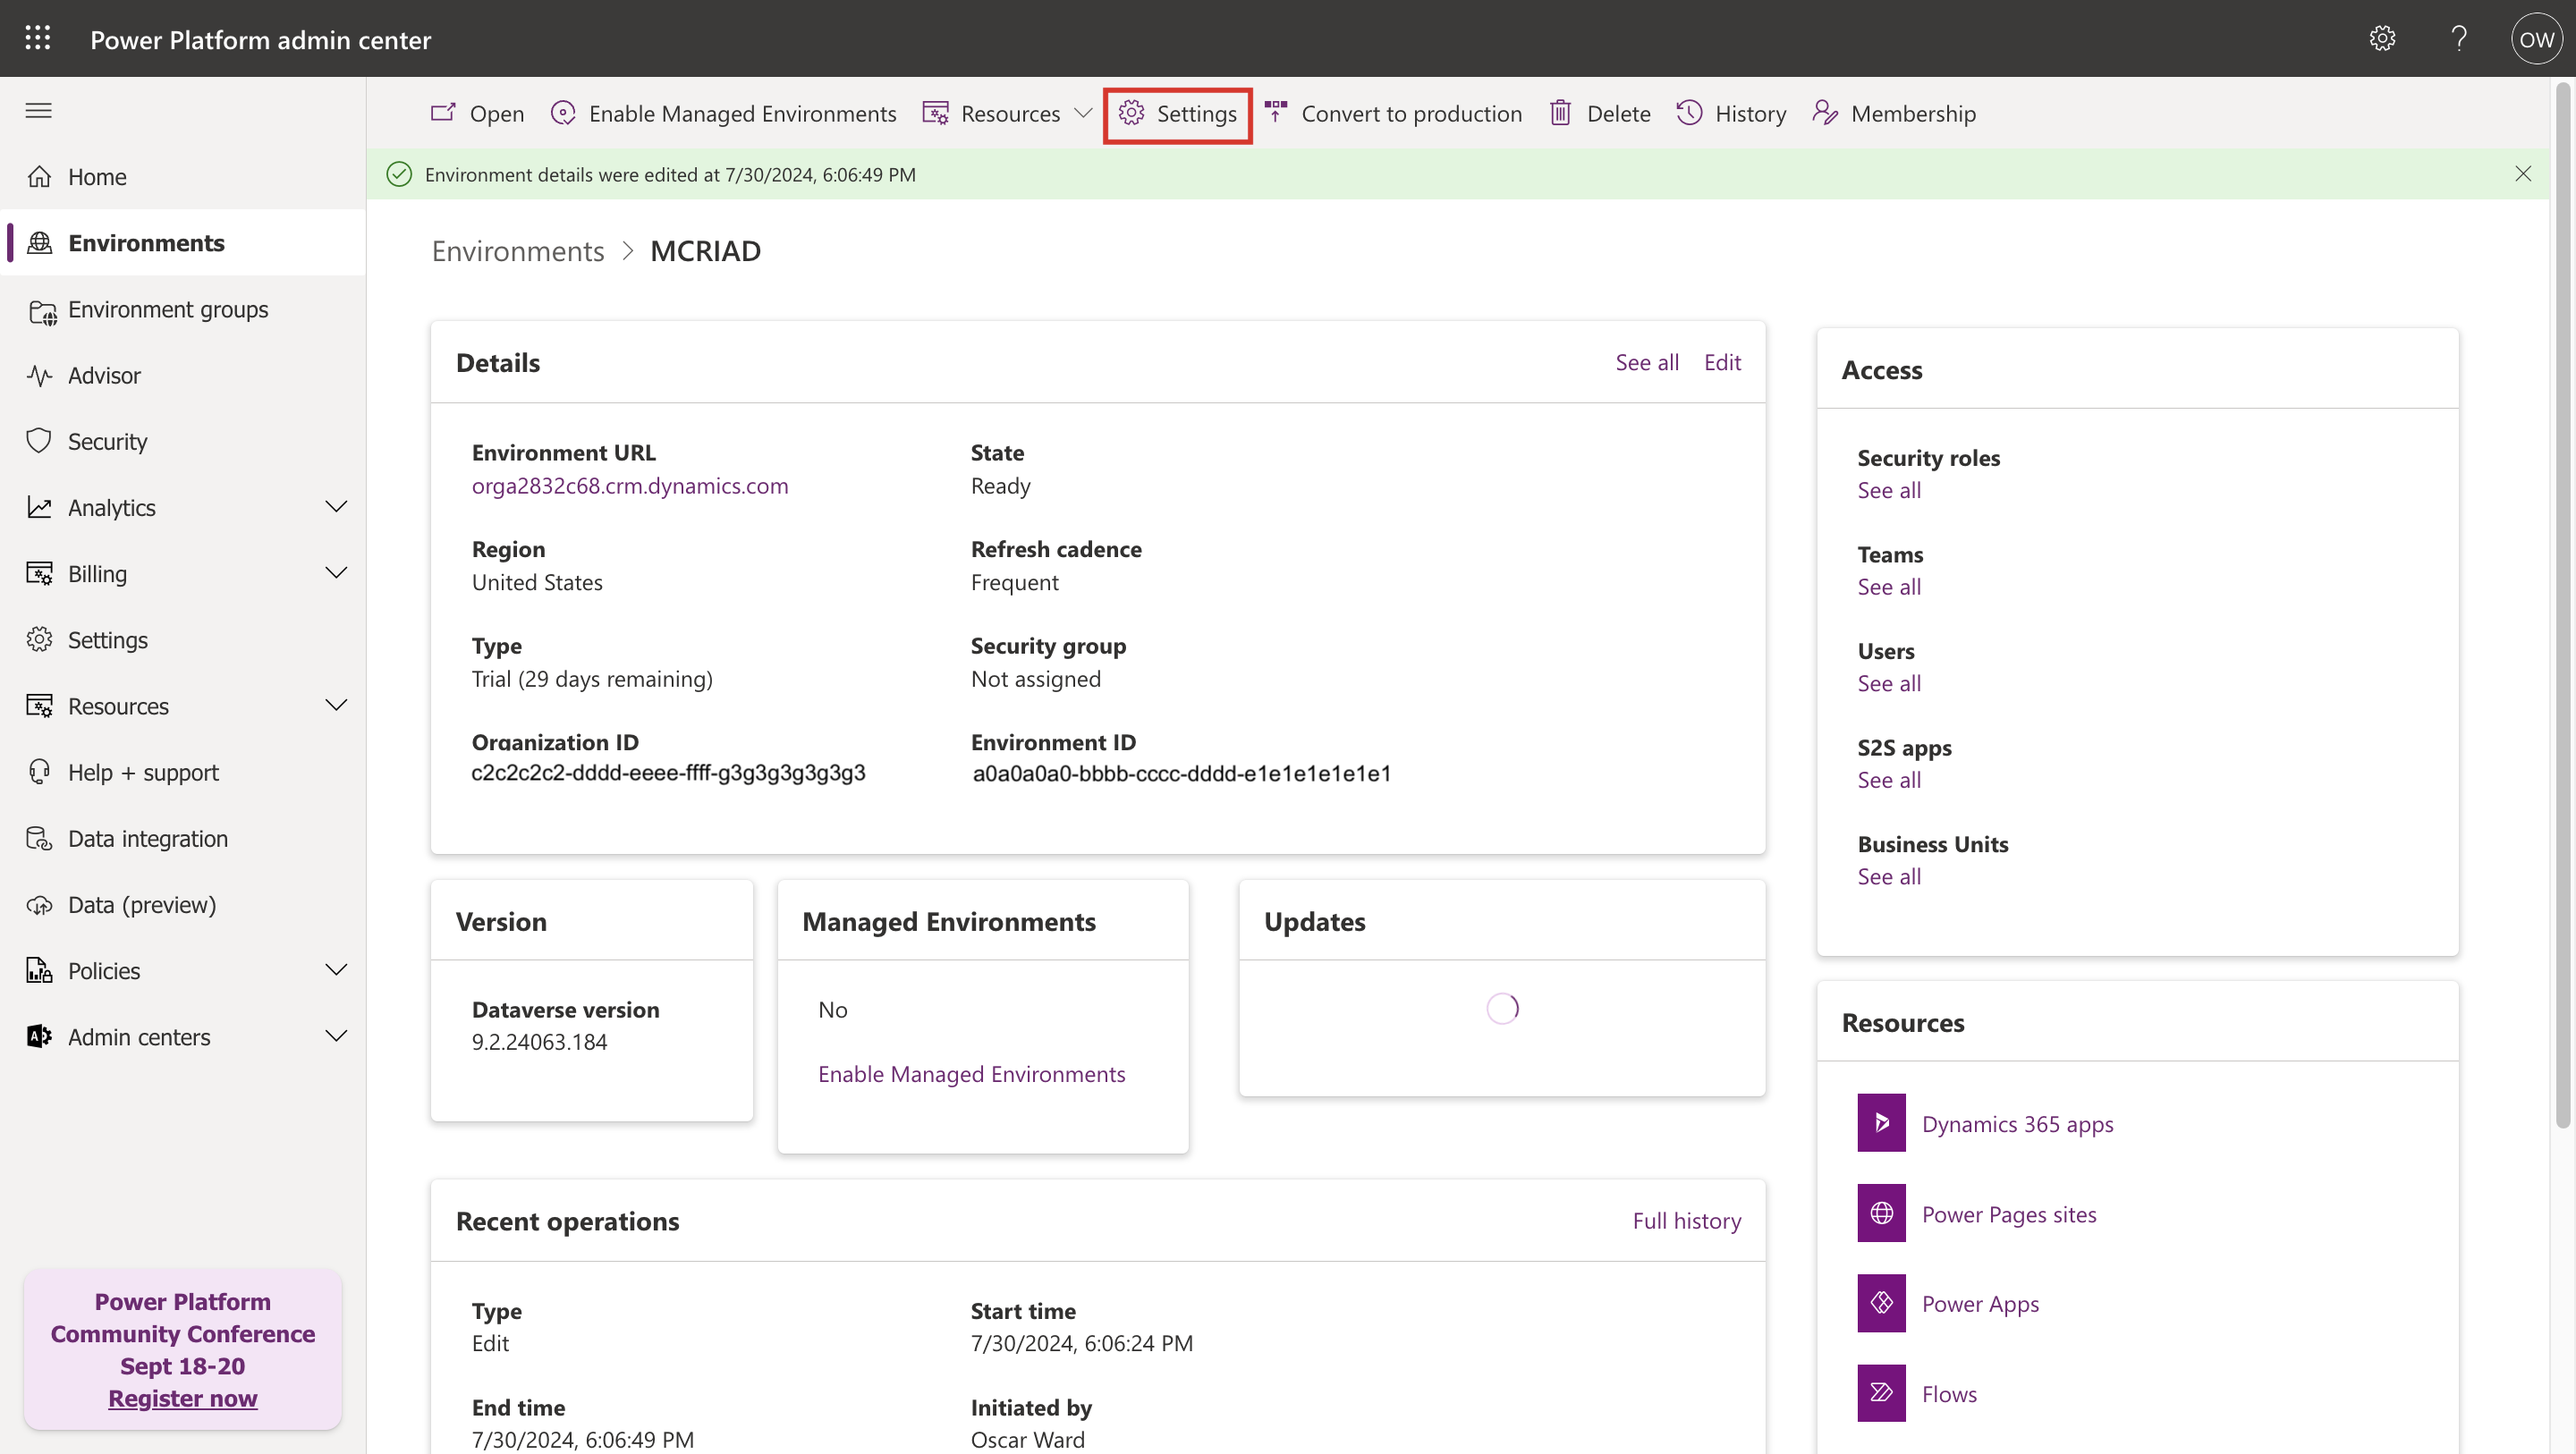Expand the Admin centers sidebar section
Screen dimensions: 2576x1454
[x=337, y=1036]
